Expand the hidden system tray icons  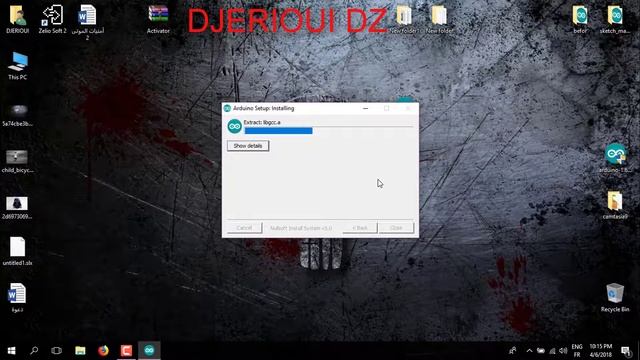[529, 351]
